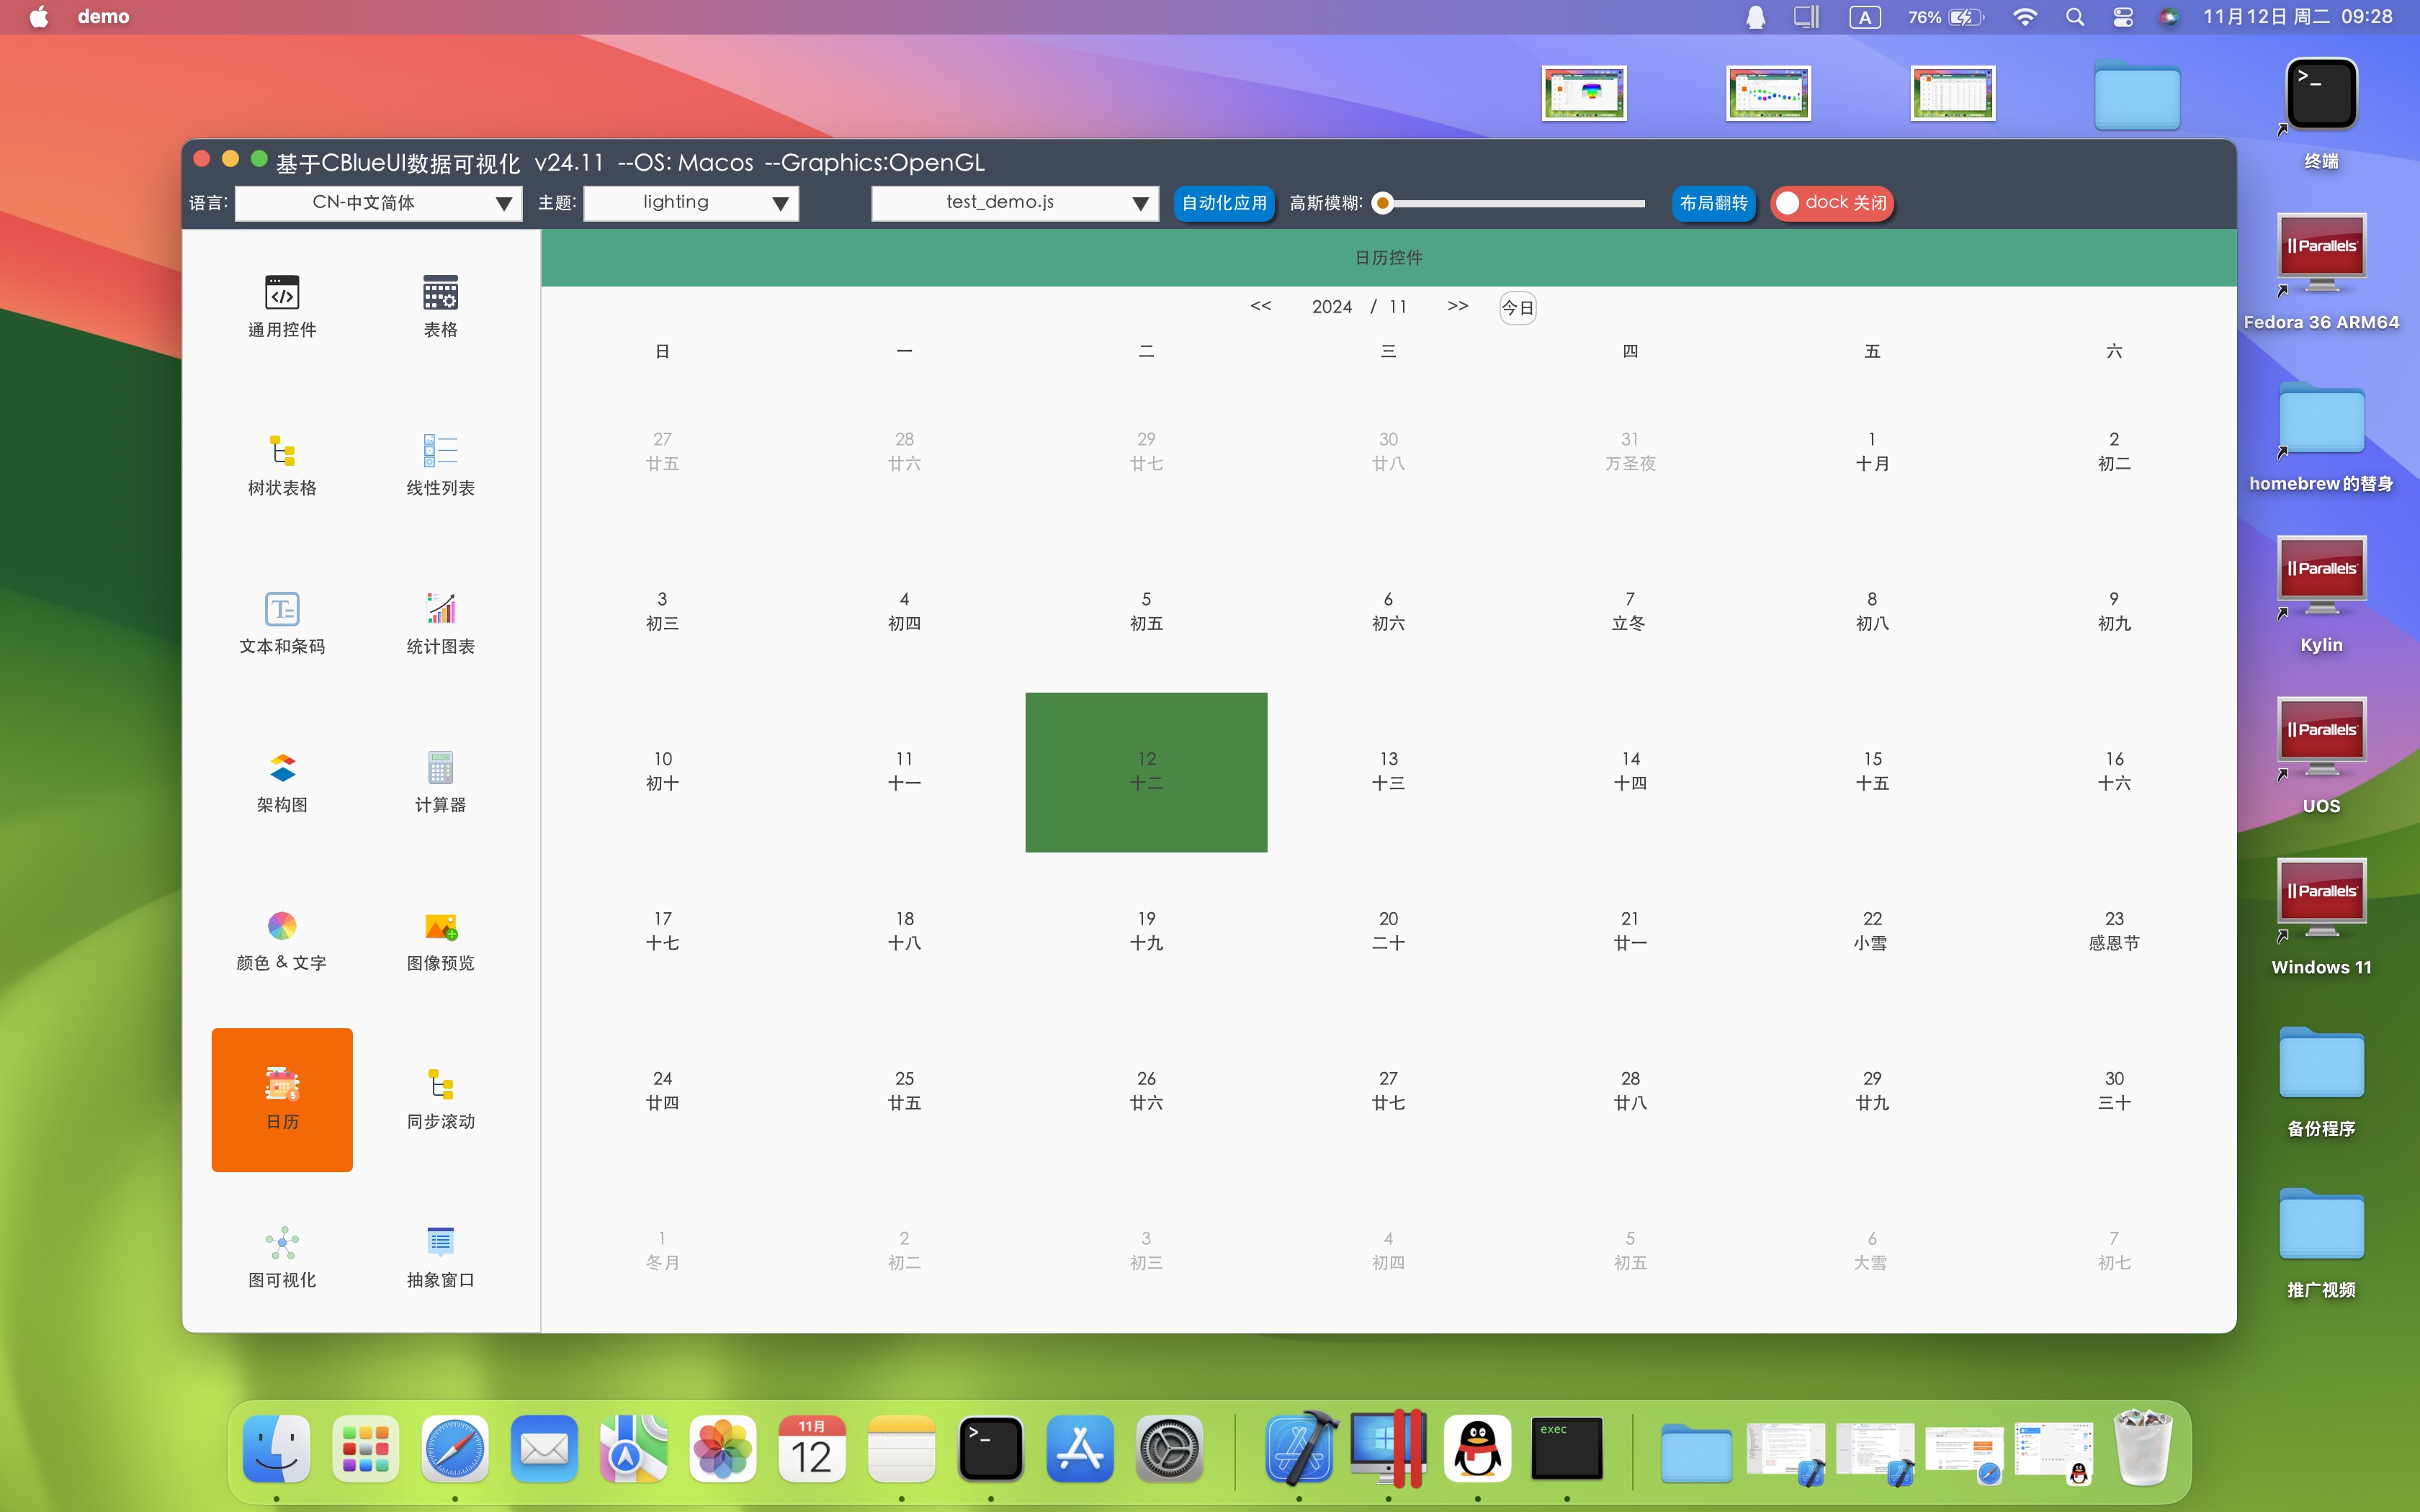Viewport: 2420px width, 1512px height.
Task: Open the 计算器 calculator icon
Action: (440, 768)
